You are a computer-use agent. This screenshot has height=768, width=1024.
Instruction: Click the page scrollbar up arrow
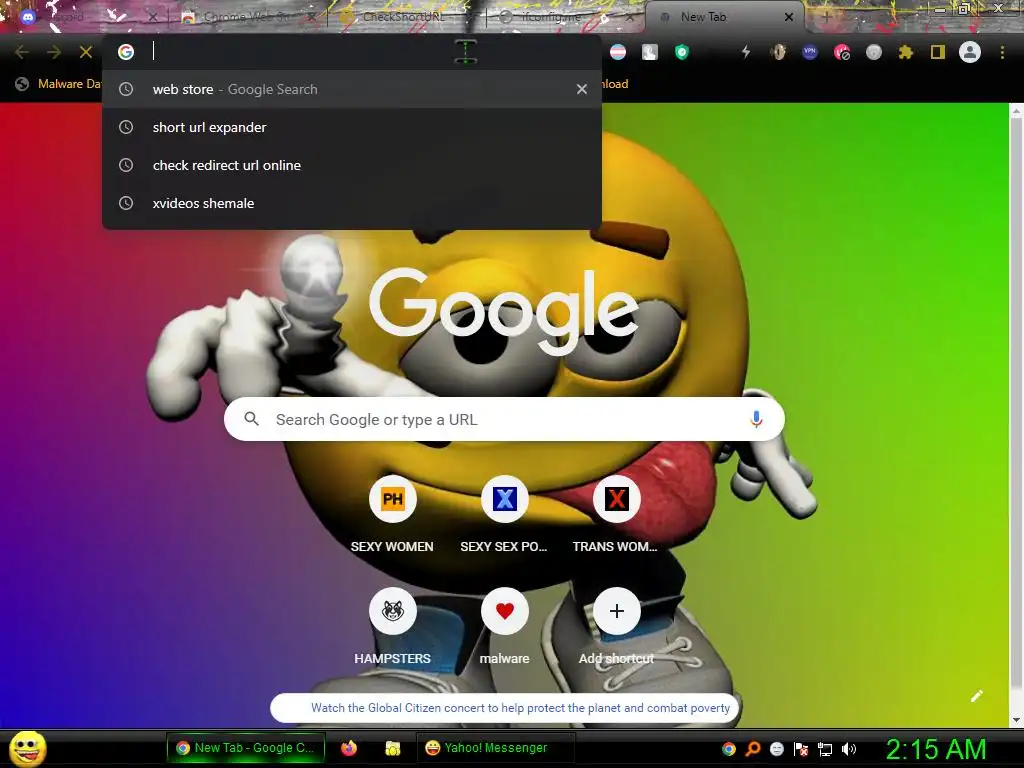(x=1016, y=111)
